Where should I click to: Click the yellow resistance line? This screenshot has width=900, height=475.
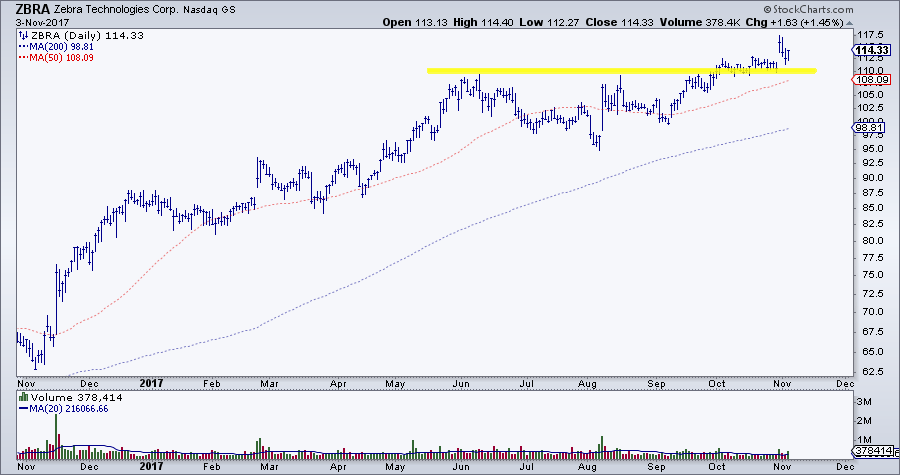(620, 70)
